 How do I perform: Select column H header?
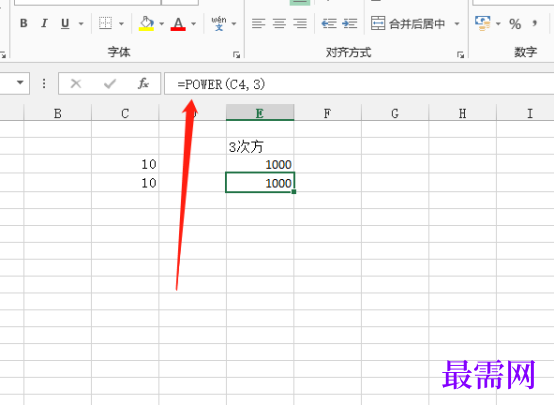click(462, 113)
